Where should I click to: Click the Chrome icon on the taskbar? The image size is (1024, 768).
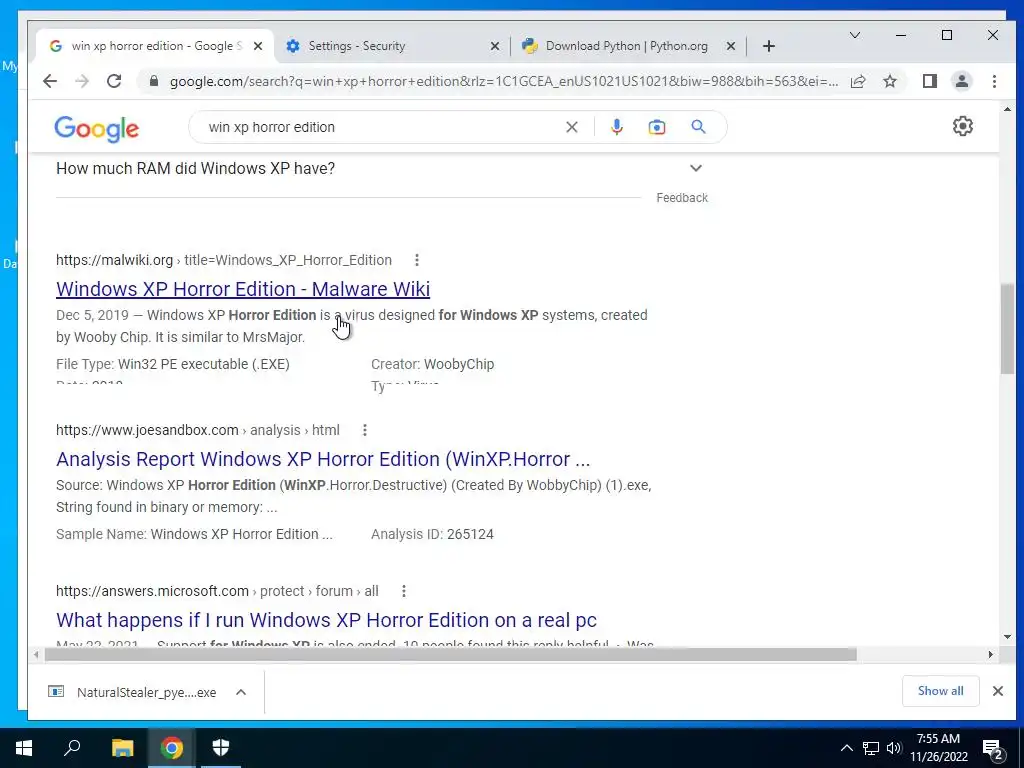[x=172, y=748]
